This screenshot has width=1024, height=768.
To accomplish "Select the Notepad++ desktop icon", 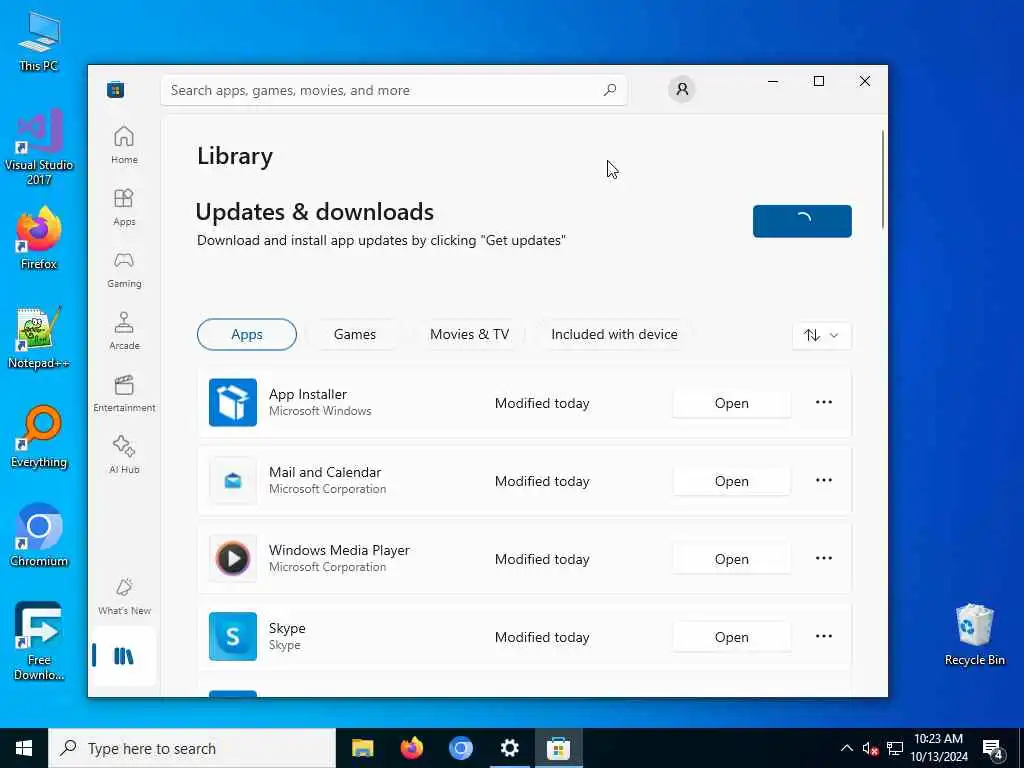I will pos(39,338).
